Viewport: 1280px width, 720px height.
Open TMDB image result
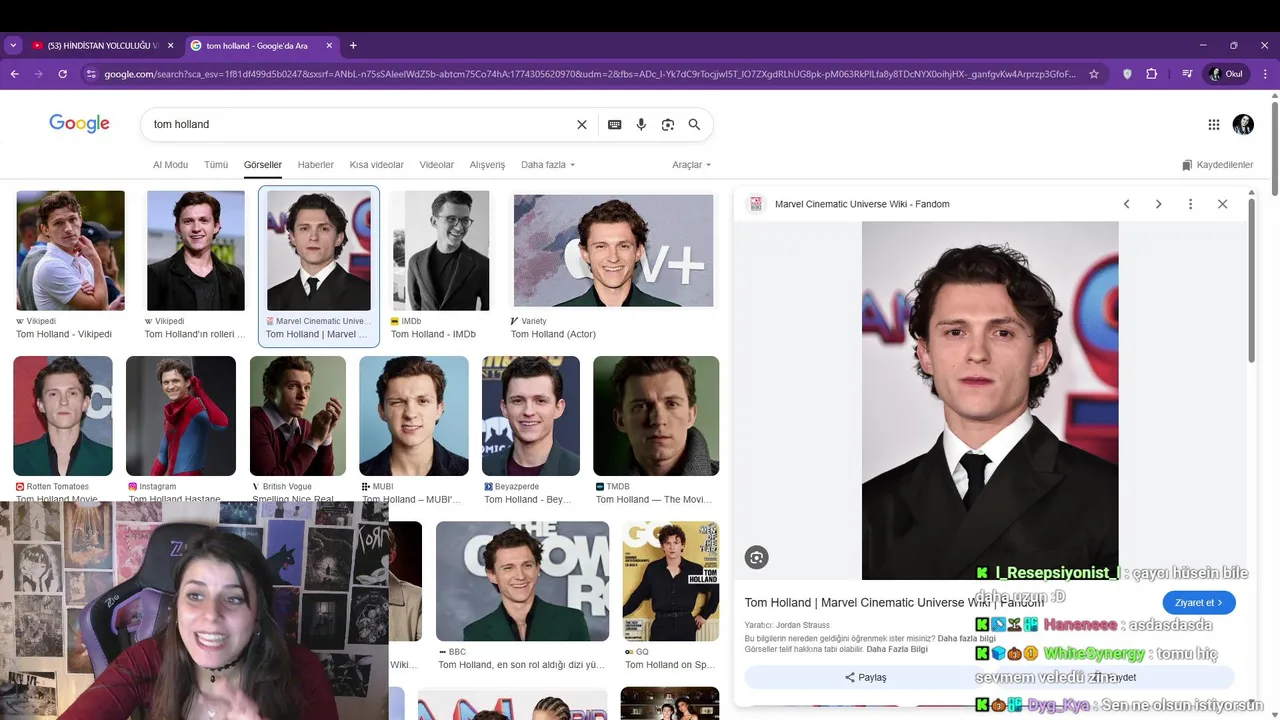pos(656,416)
